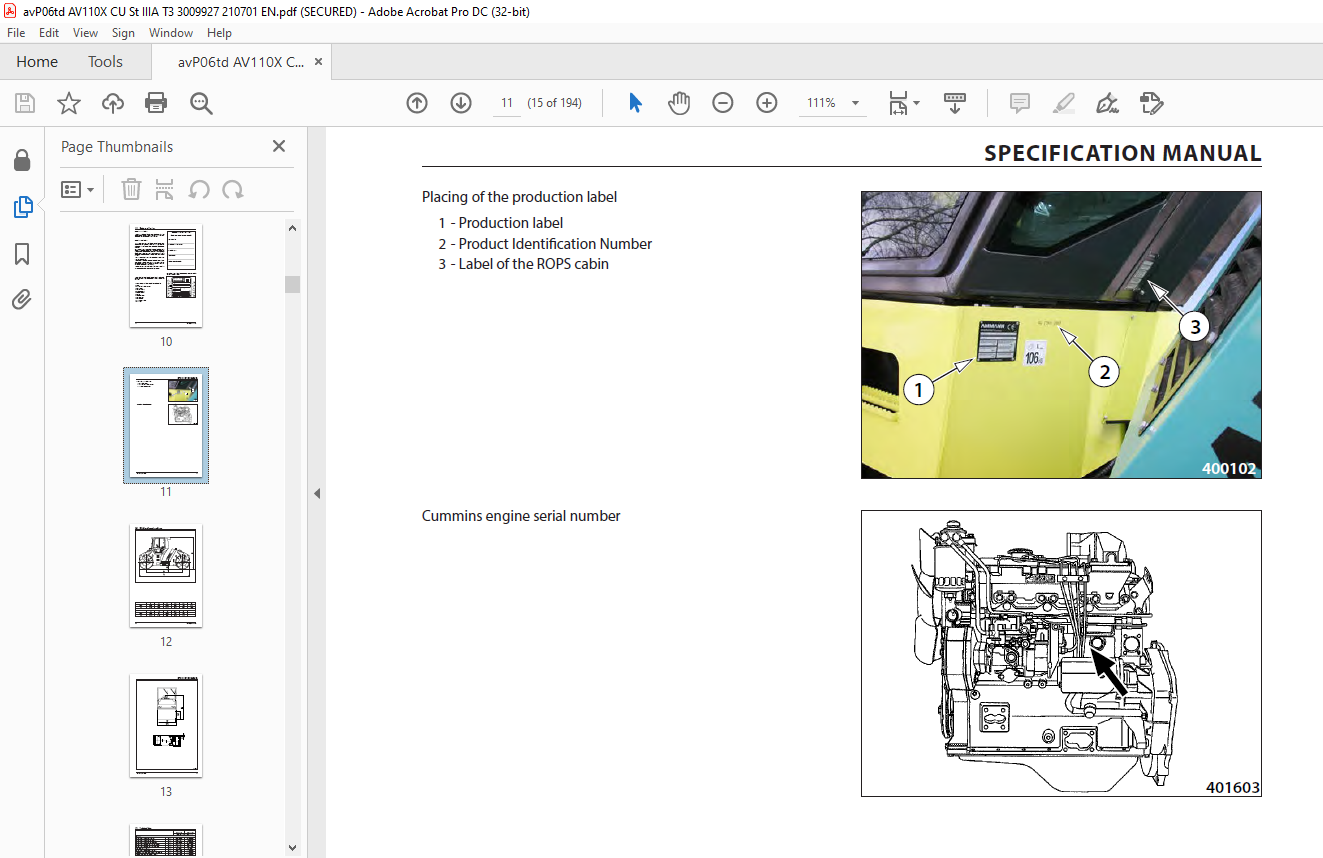The width and height of the screenshot is (1323, 858).
Task: Select page 11 thumbnail
Action: click(166, 425)
